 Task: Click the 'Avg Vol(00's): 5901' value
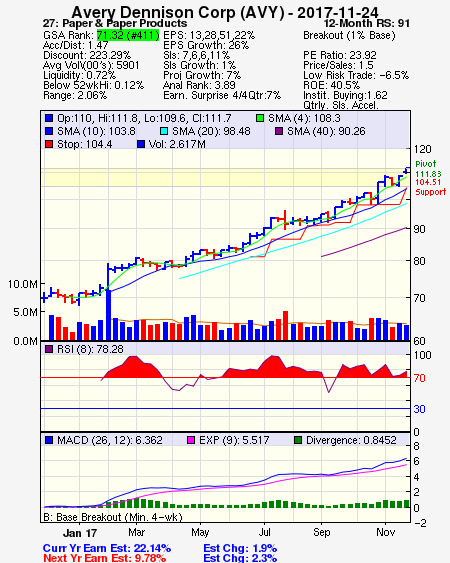pos(91,65)
